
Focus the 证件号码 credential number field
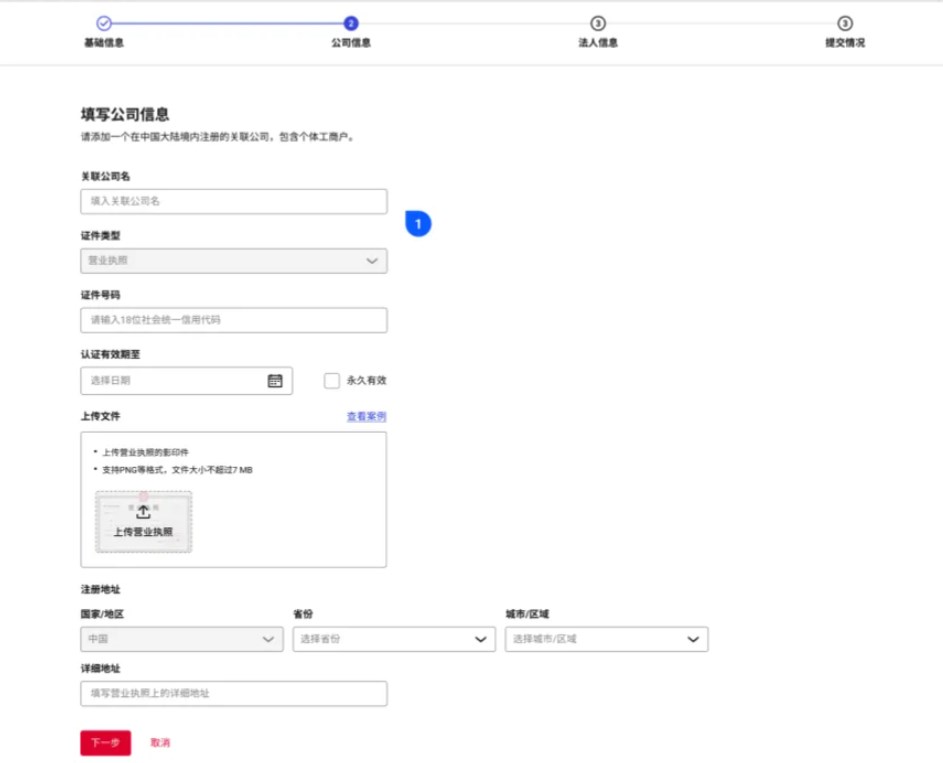(x=233, y=320)
